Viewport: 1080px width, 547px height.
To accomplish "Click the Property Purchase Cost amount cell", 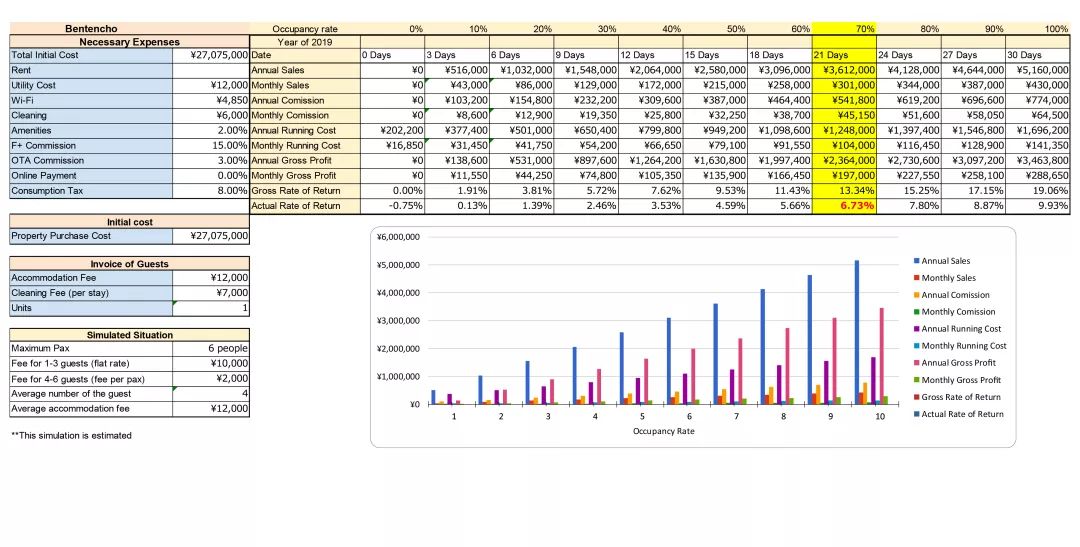I will point(211,236).
